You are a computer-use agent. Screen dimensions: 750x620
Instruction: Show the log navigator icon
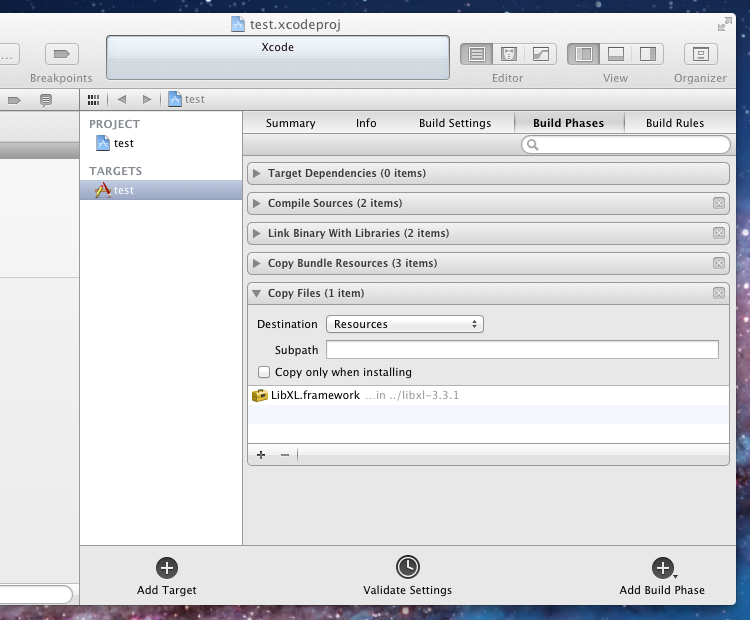[46, 100]
